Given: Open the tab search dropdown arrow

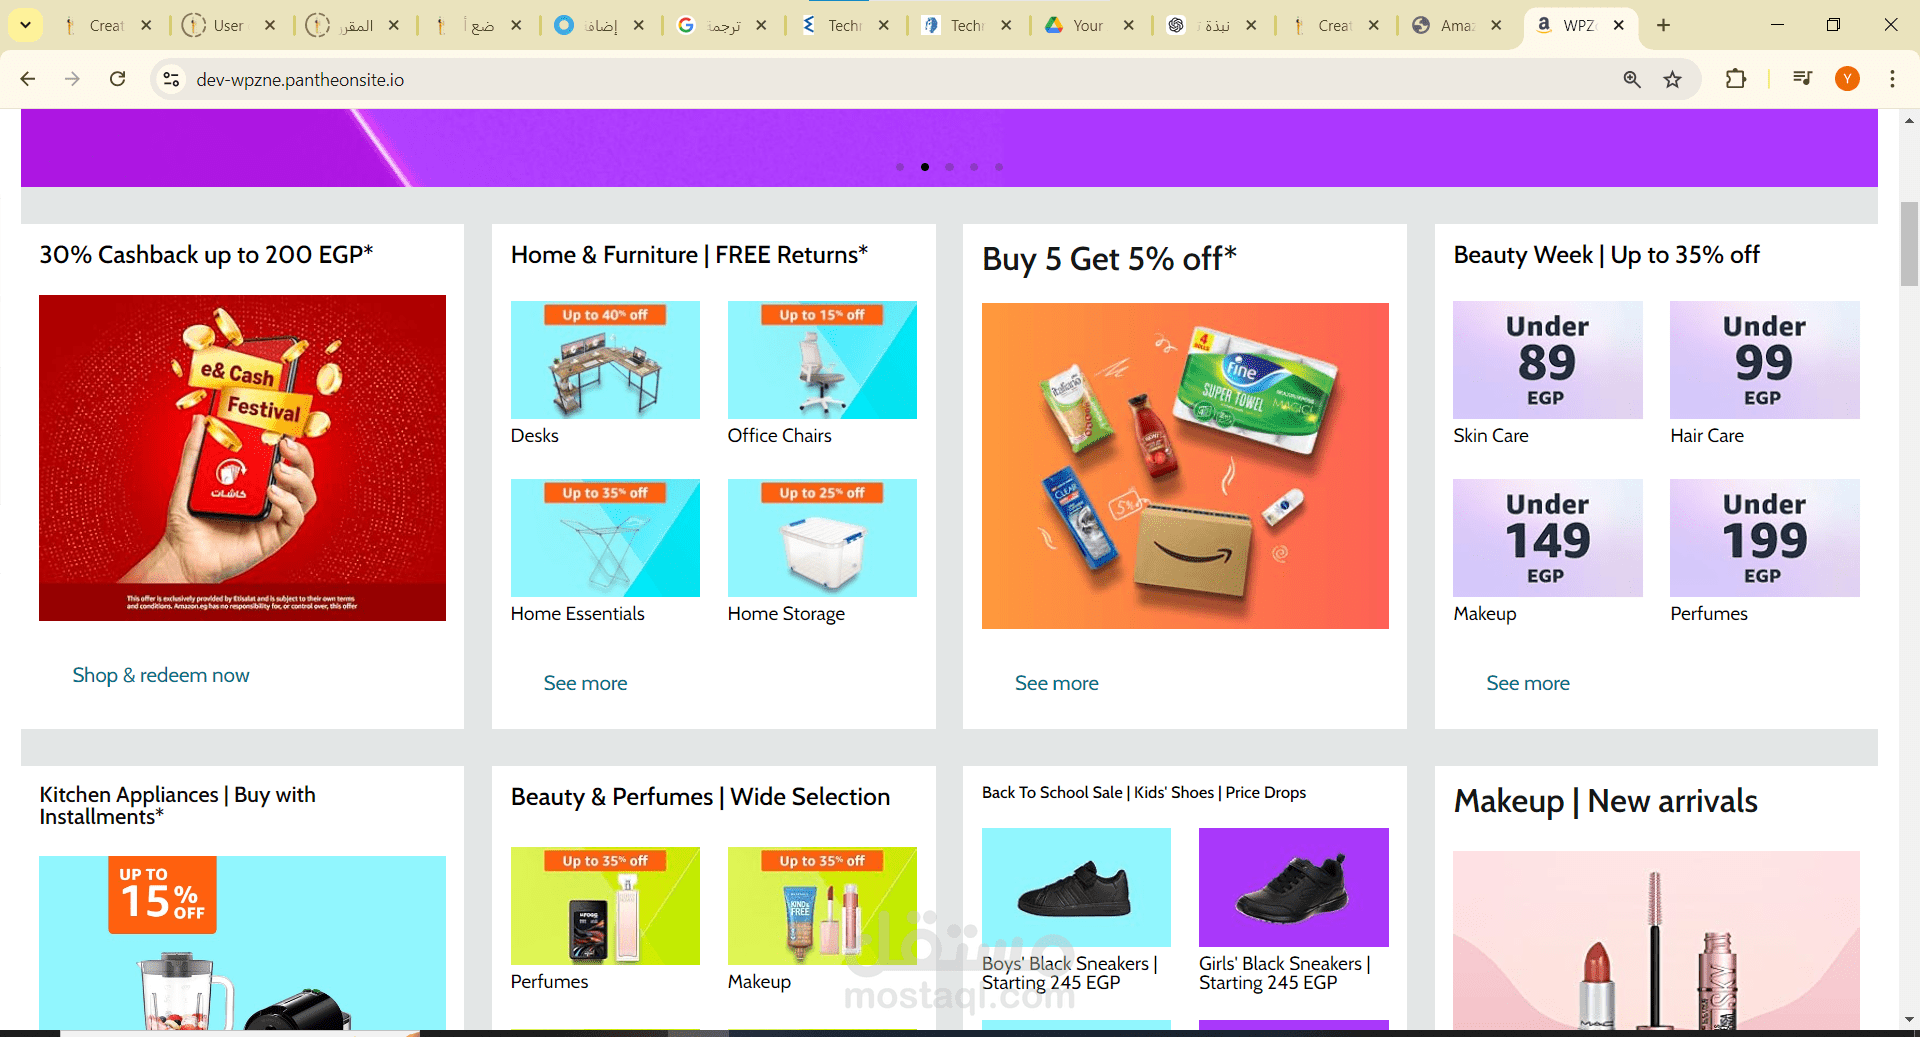Looking at the screenshot, I should tap(25, 25).
